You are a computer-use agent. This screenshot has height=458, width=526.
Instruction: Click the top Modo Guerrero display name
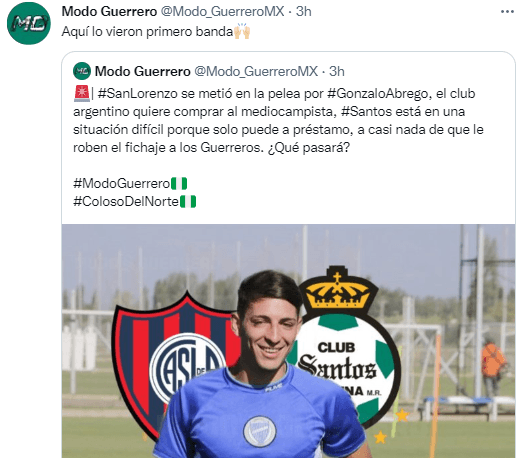pyautogui.click(x=109, y=11)
